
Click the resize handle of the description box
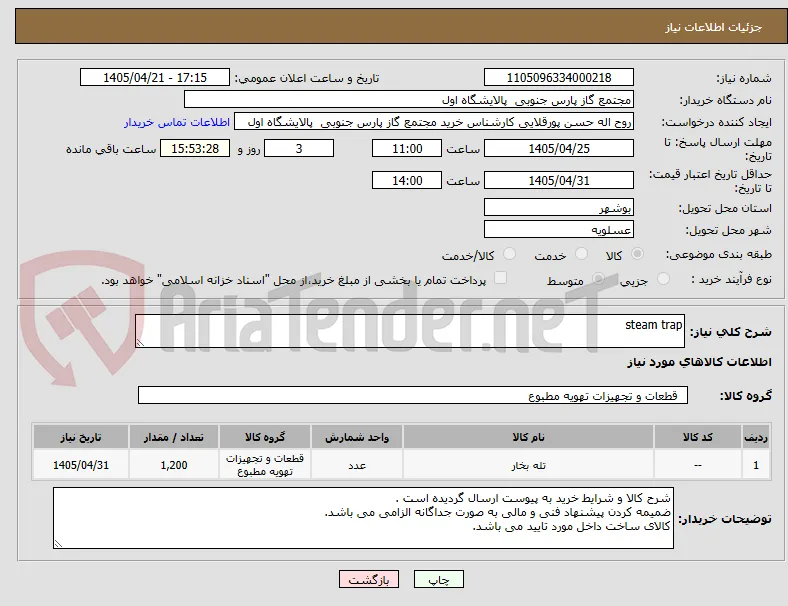tap(140, 342)
